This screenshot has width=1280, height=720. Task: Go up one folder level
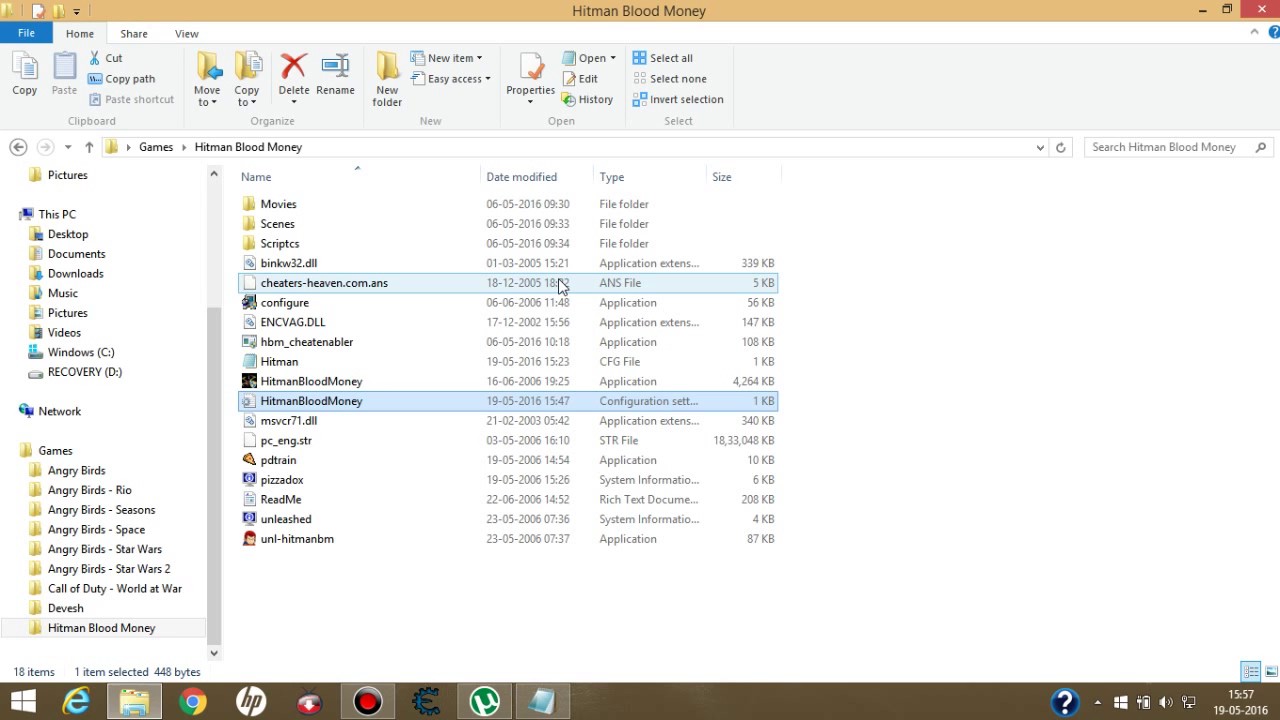tap(89, 147)
